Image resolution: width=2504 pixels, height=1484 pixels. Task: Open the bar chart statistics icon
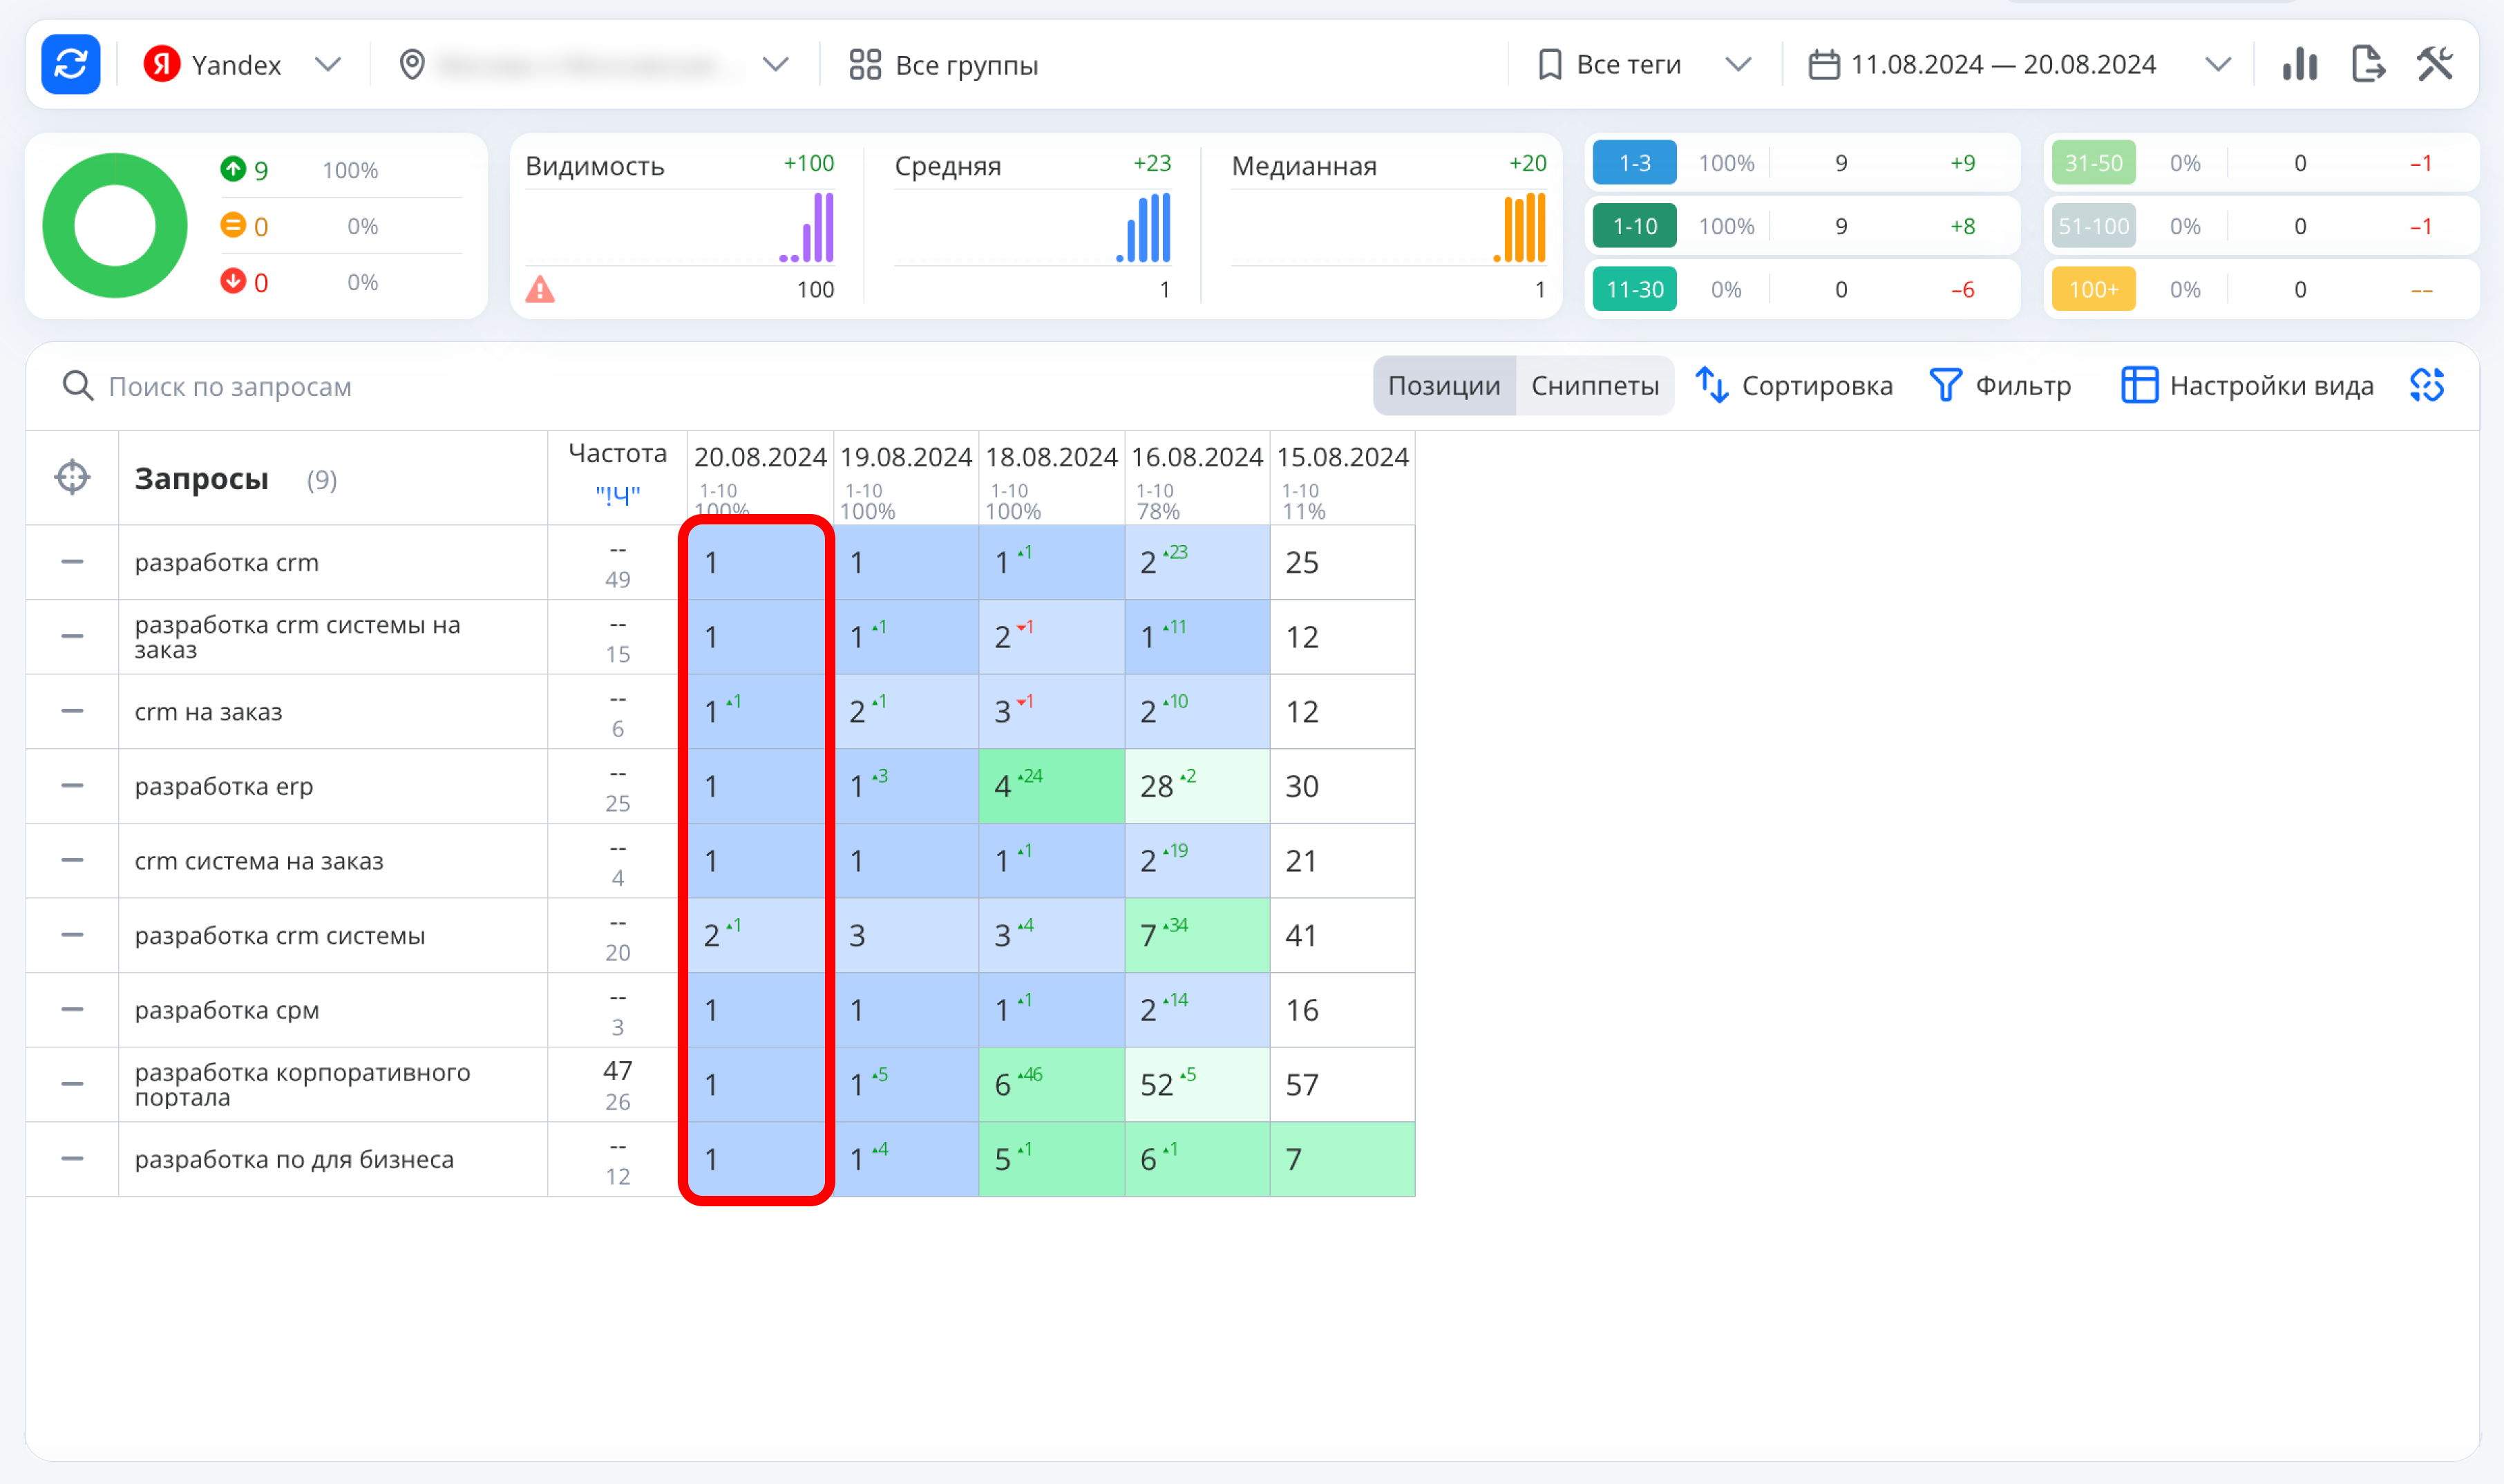[x=2299, y=65]
